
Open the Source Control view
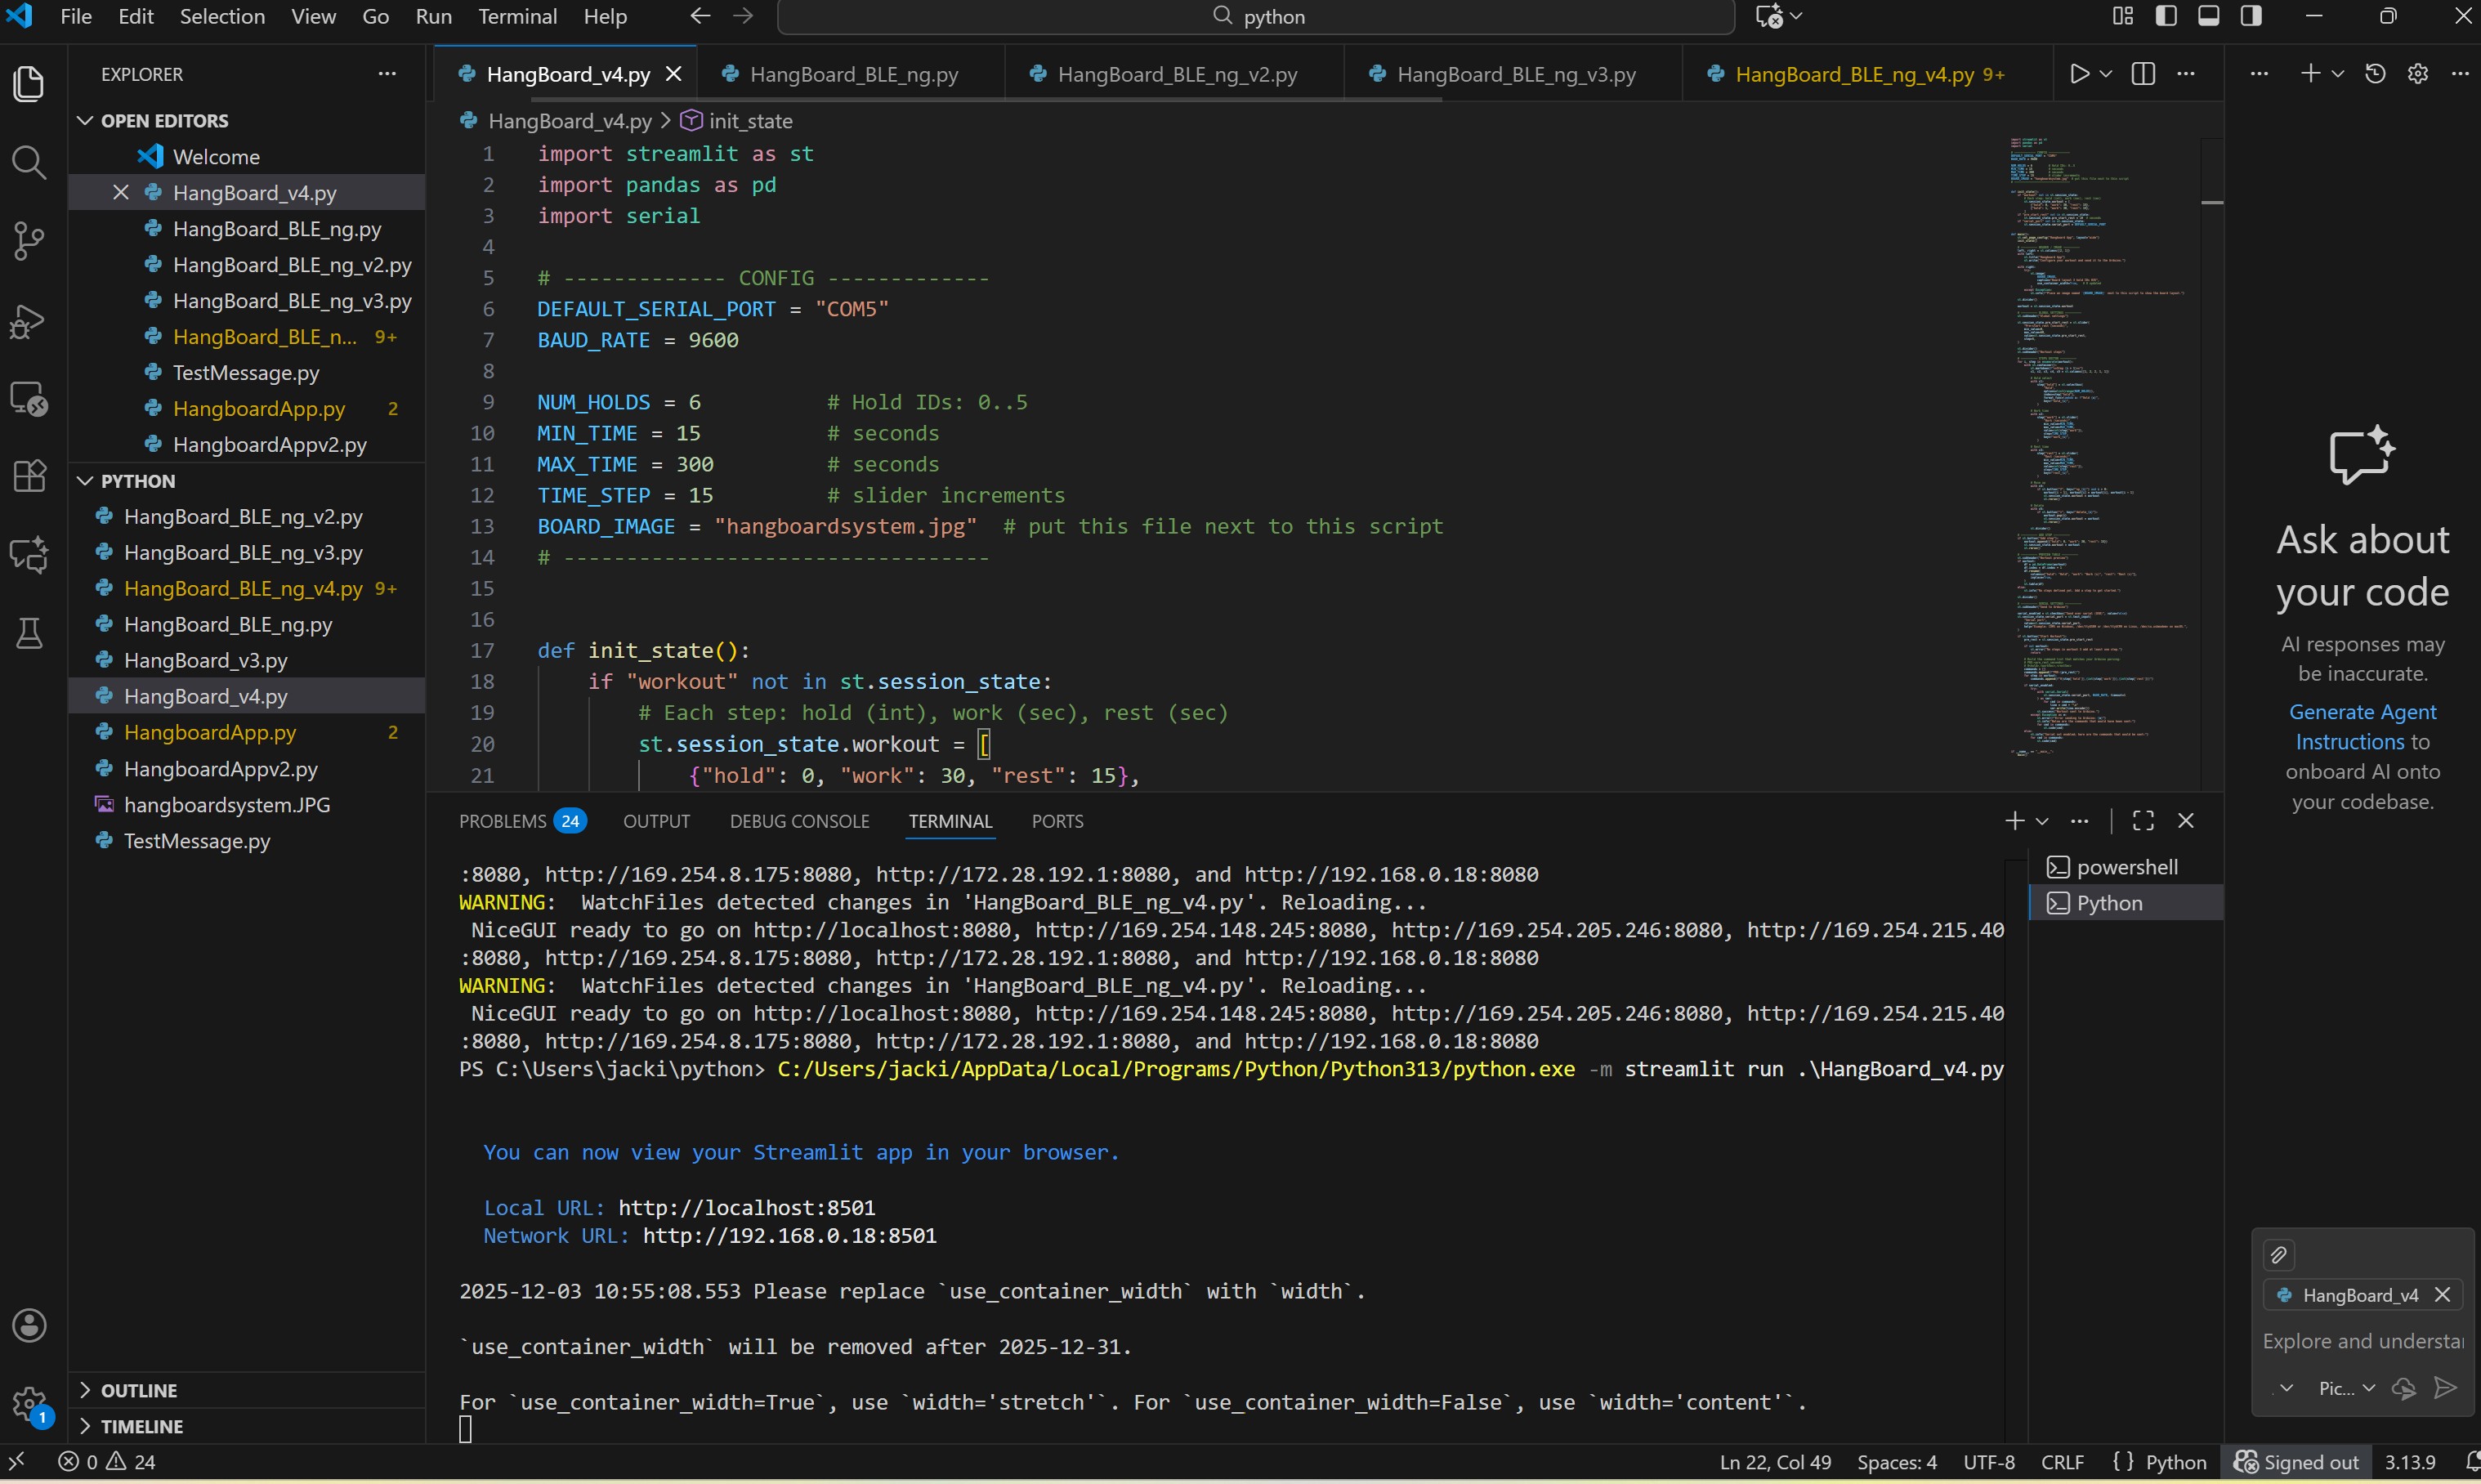click(x=29, y=240)
